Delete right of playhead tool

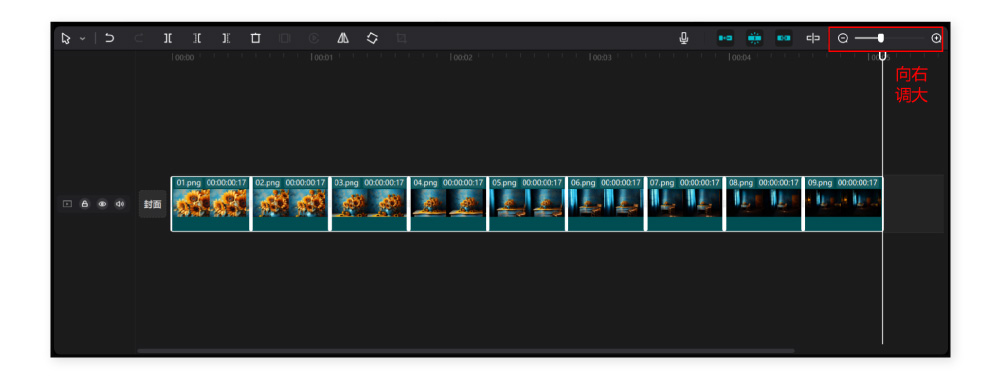click(226, 38)
